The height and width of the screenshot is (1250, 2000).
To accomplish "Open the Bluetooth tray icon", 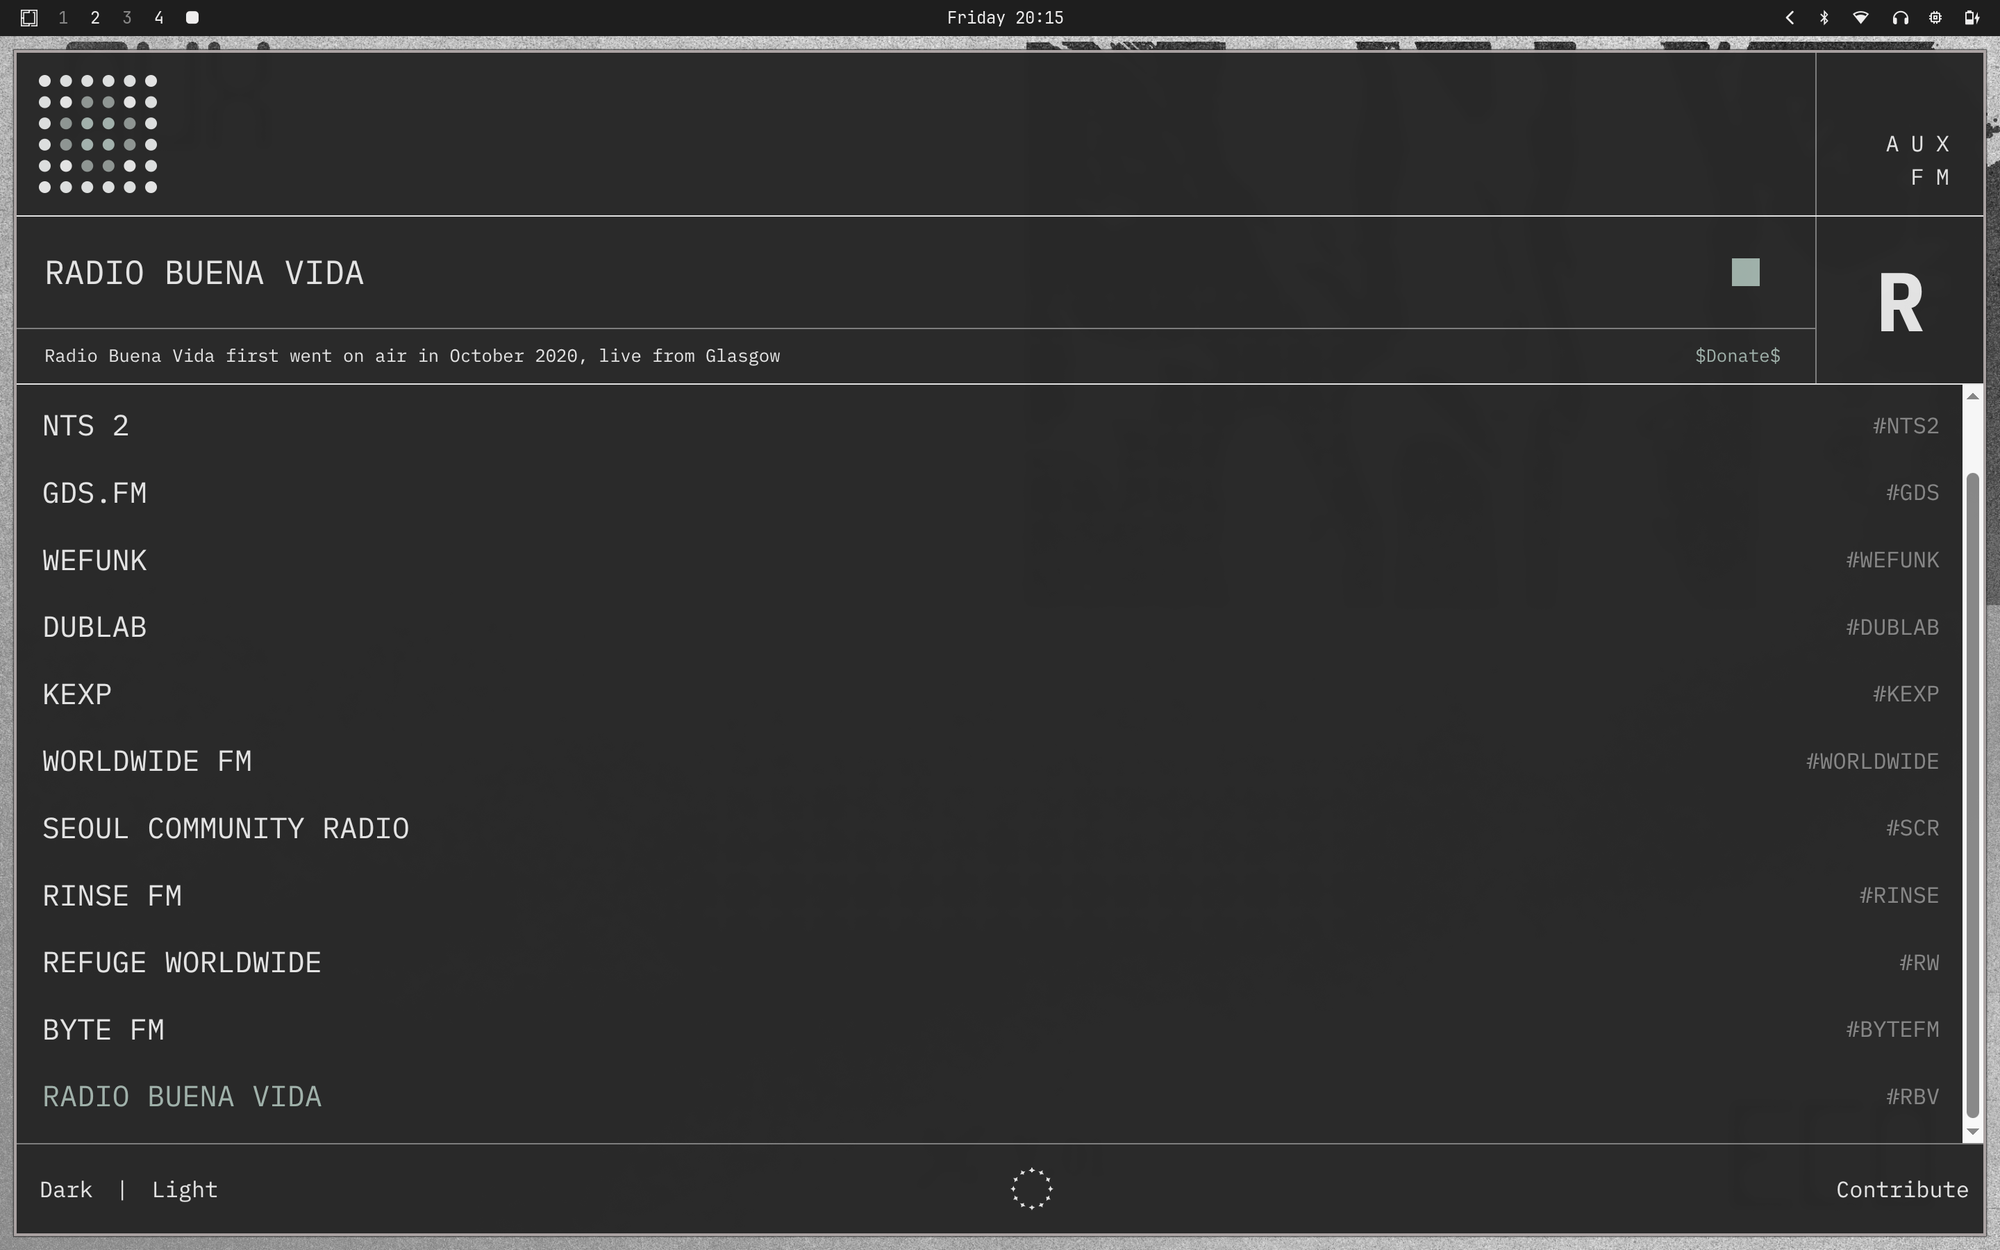I will click(x=1824, y=18).
